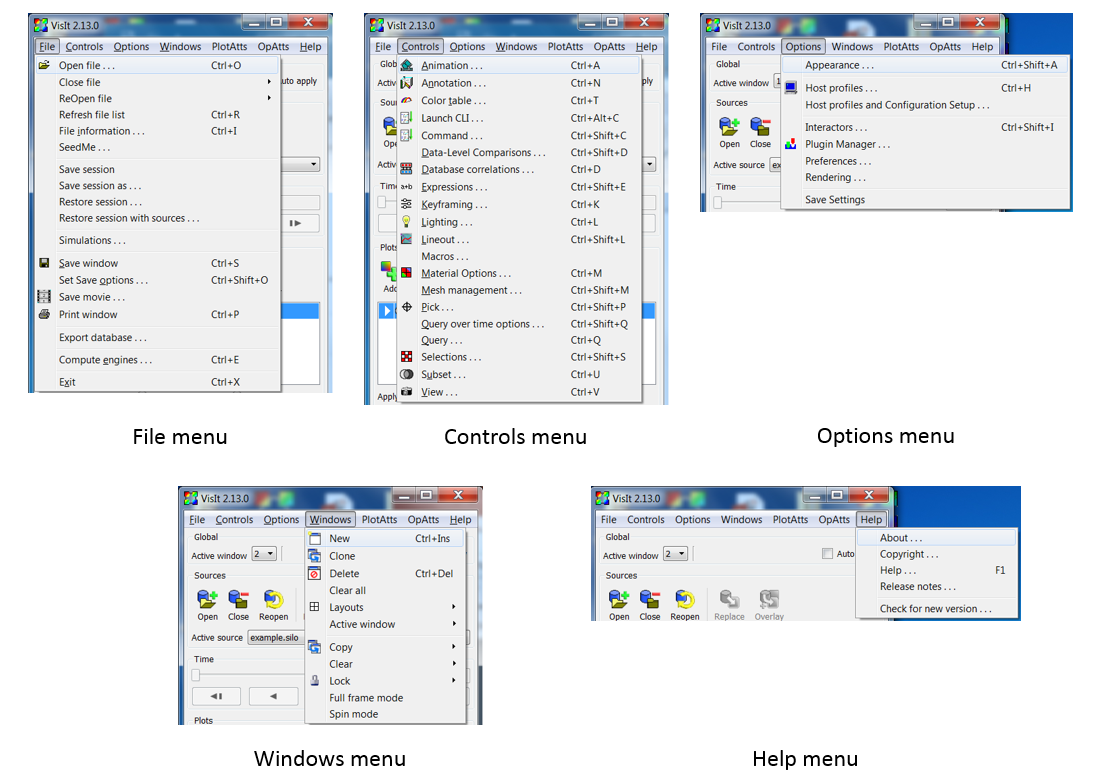
Task: Click the Pick crosshair icon
Action: pyautogui.click(x=407, y=307)
